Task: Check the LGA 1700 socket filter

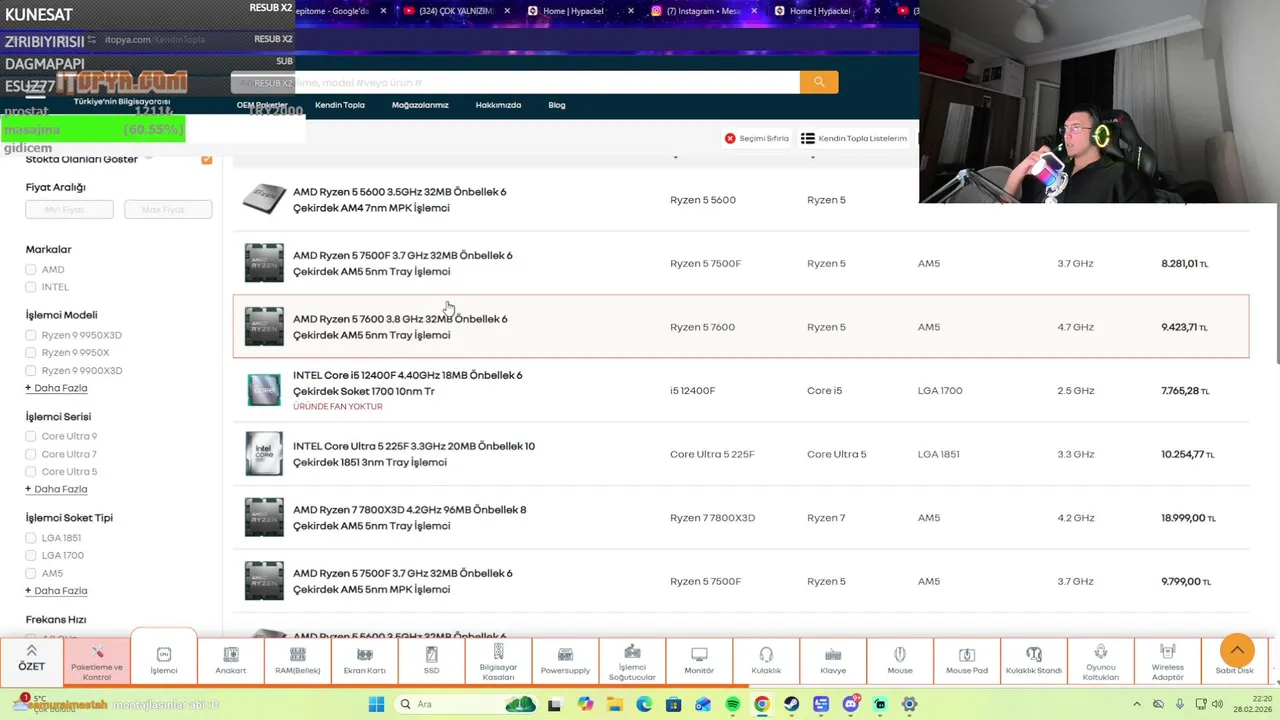Action: tap(31, 556)
